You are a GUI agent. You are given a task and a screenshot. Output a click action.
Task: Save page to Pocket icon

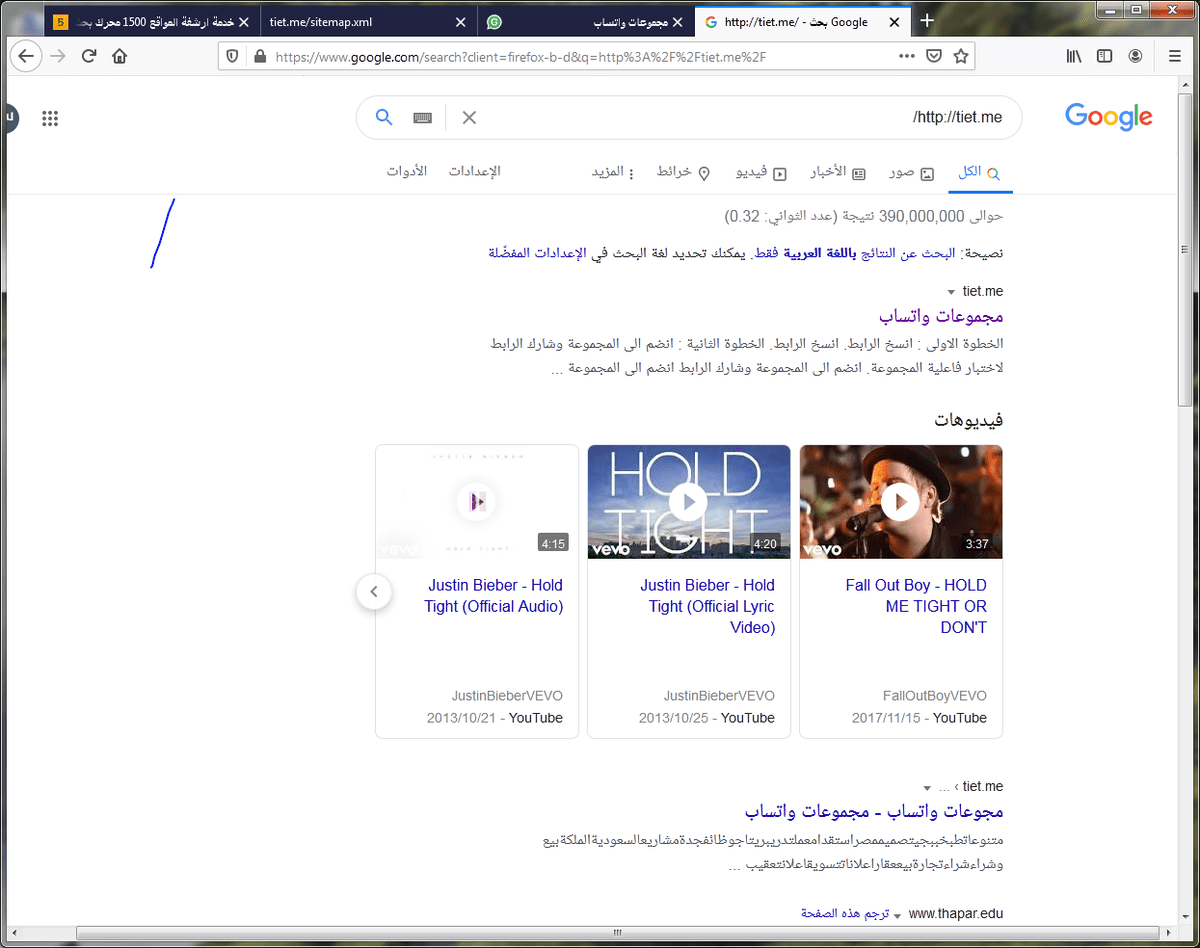click(x=934, y=57)
